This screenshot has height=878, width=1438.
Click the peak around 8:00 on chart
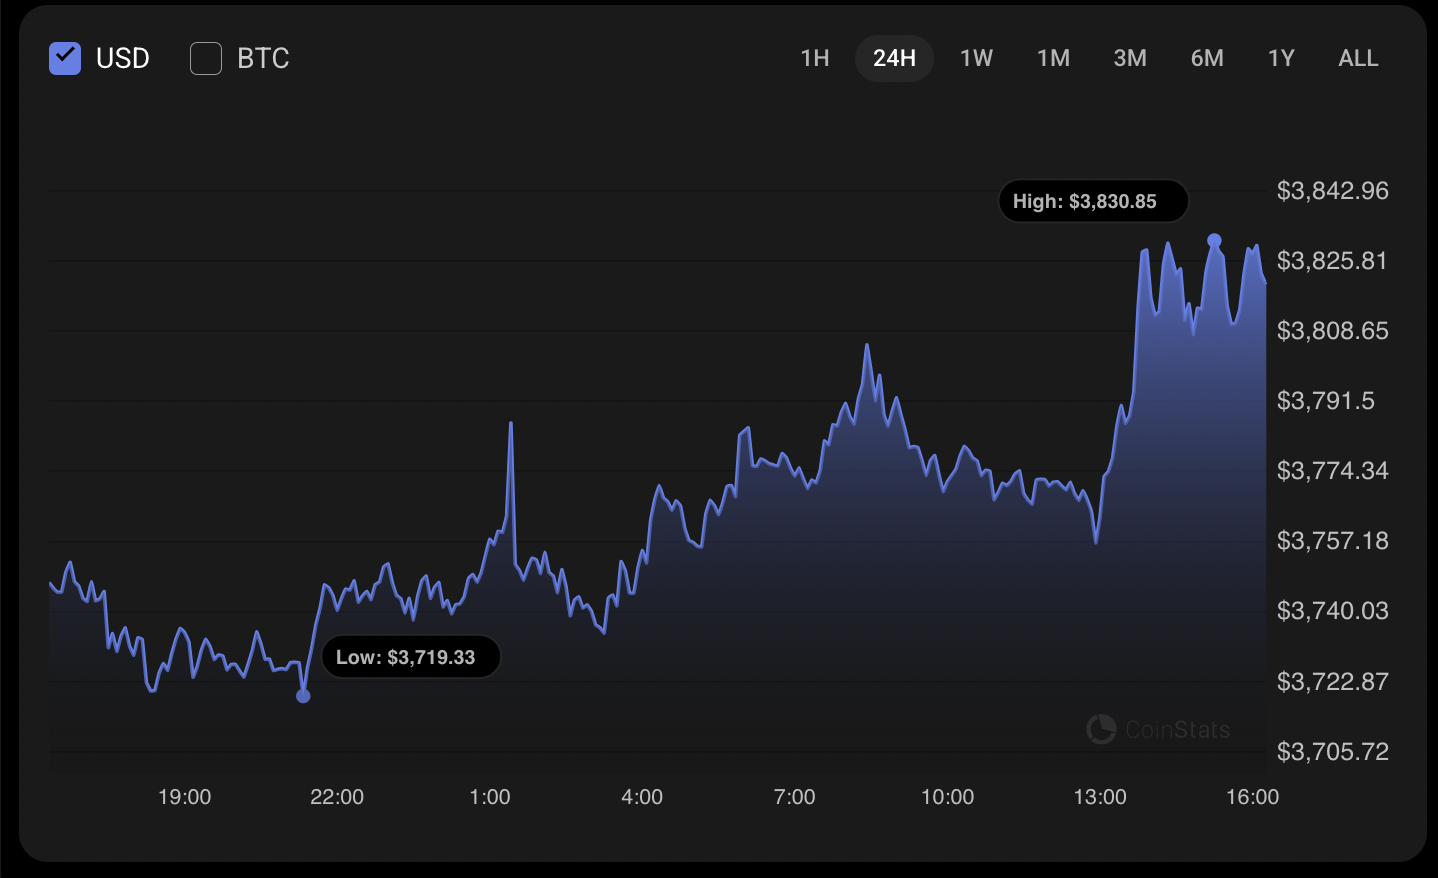[866, 344]
